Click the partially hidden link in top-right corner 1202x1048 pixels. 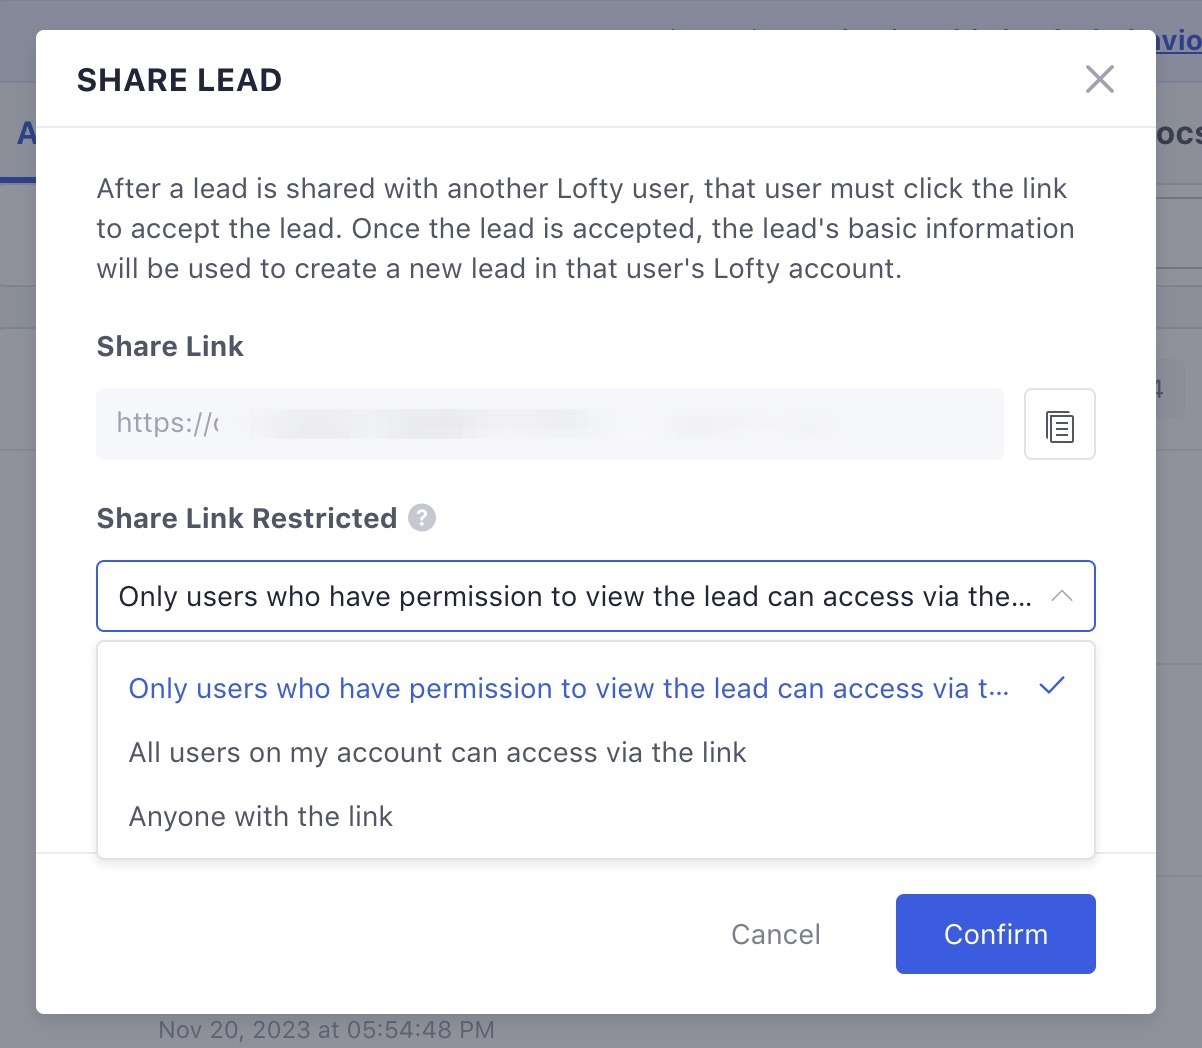coord(1179,41)
